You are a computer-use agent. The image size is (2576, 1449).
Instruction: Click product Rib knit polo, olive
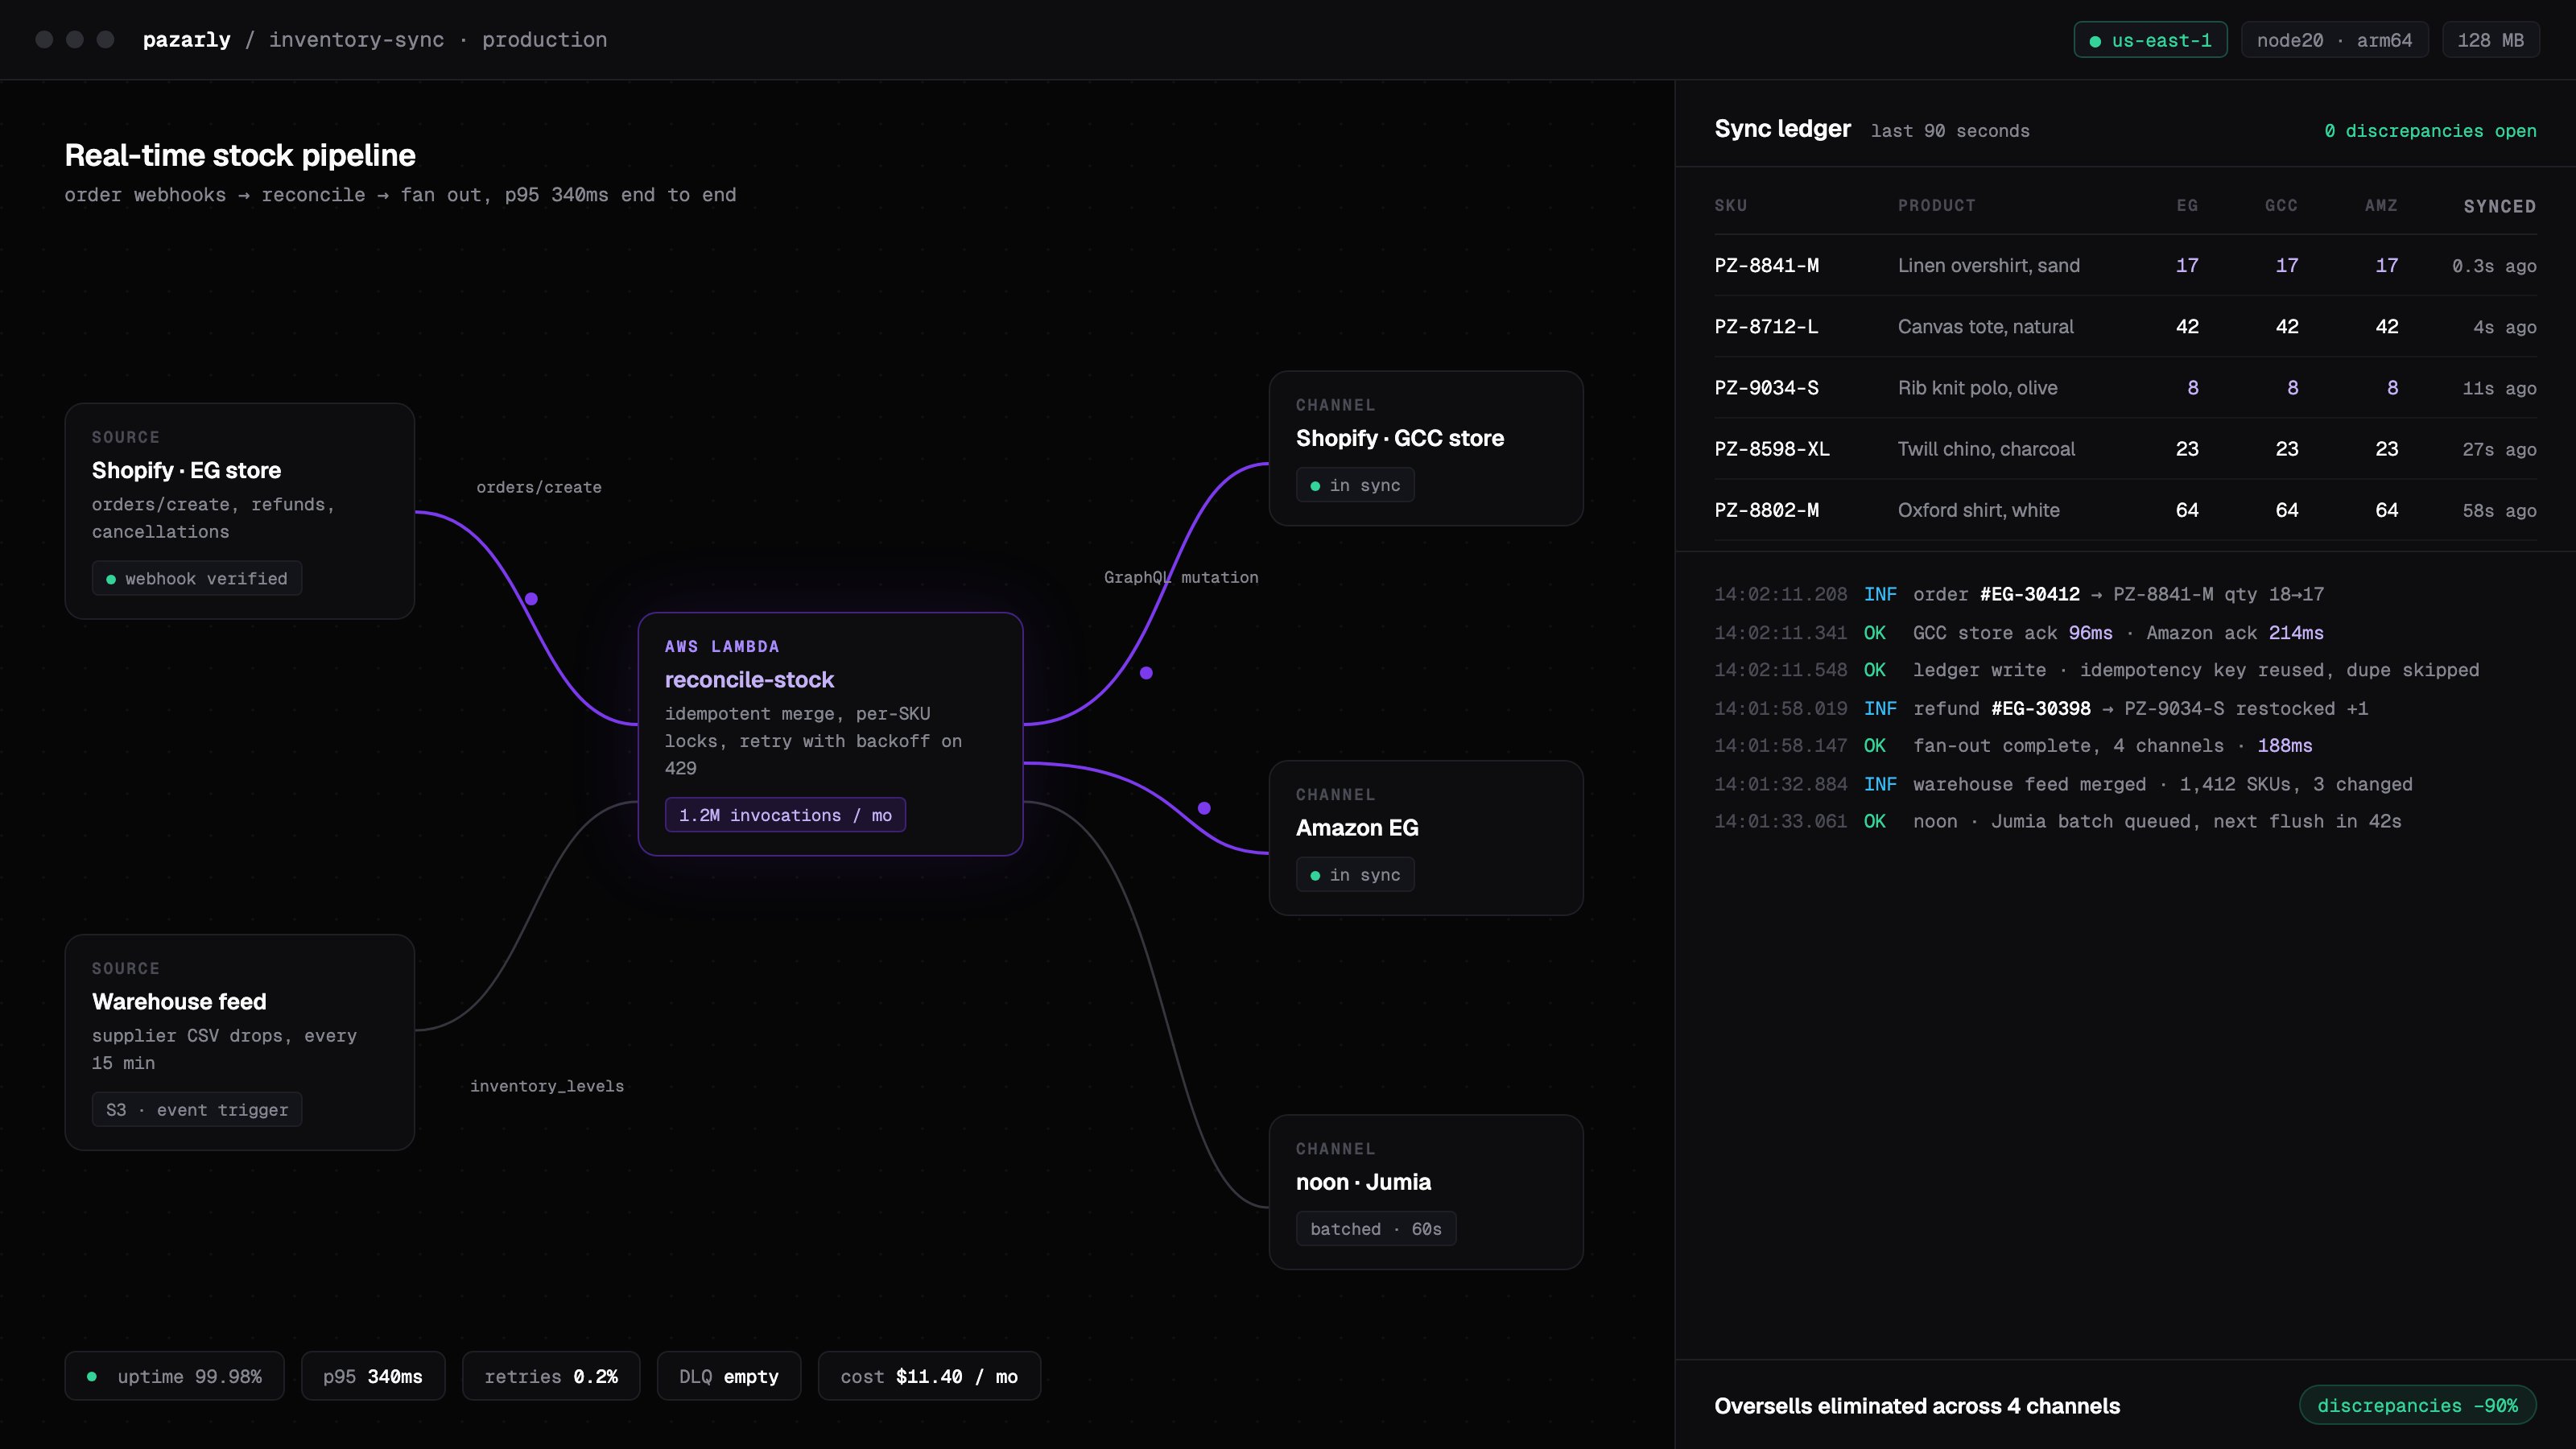point(1978,387)
